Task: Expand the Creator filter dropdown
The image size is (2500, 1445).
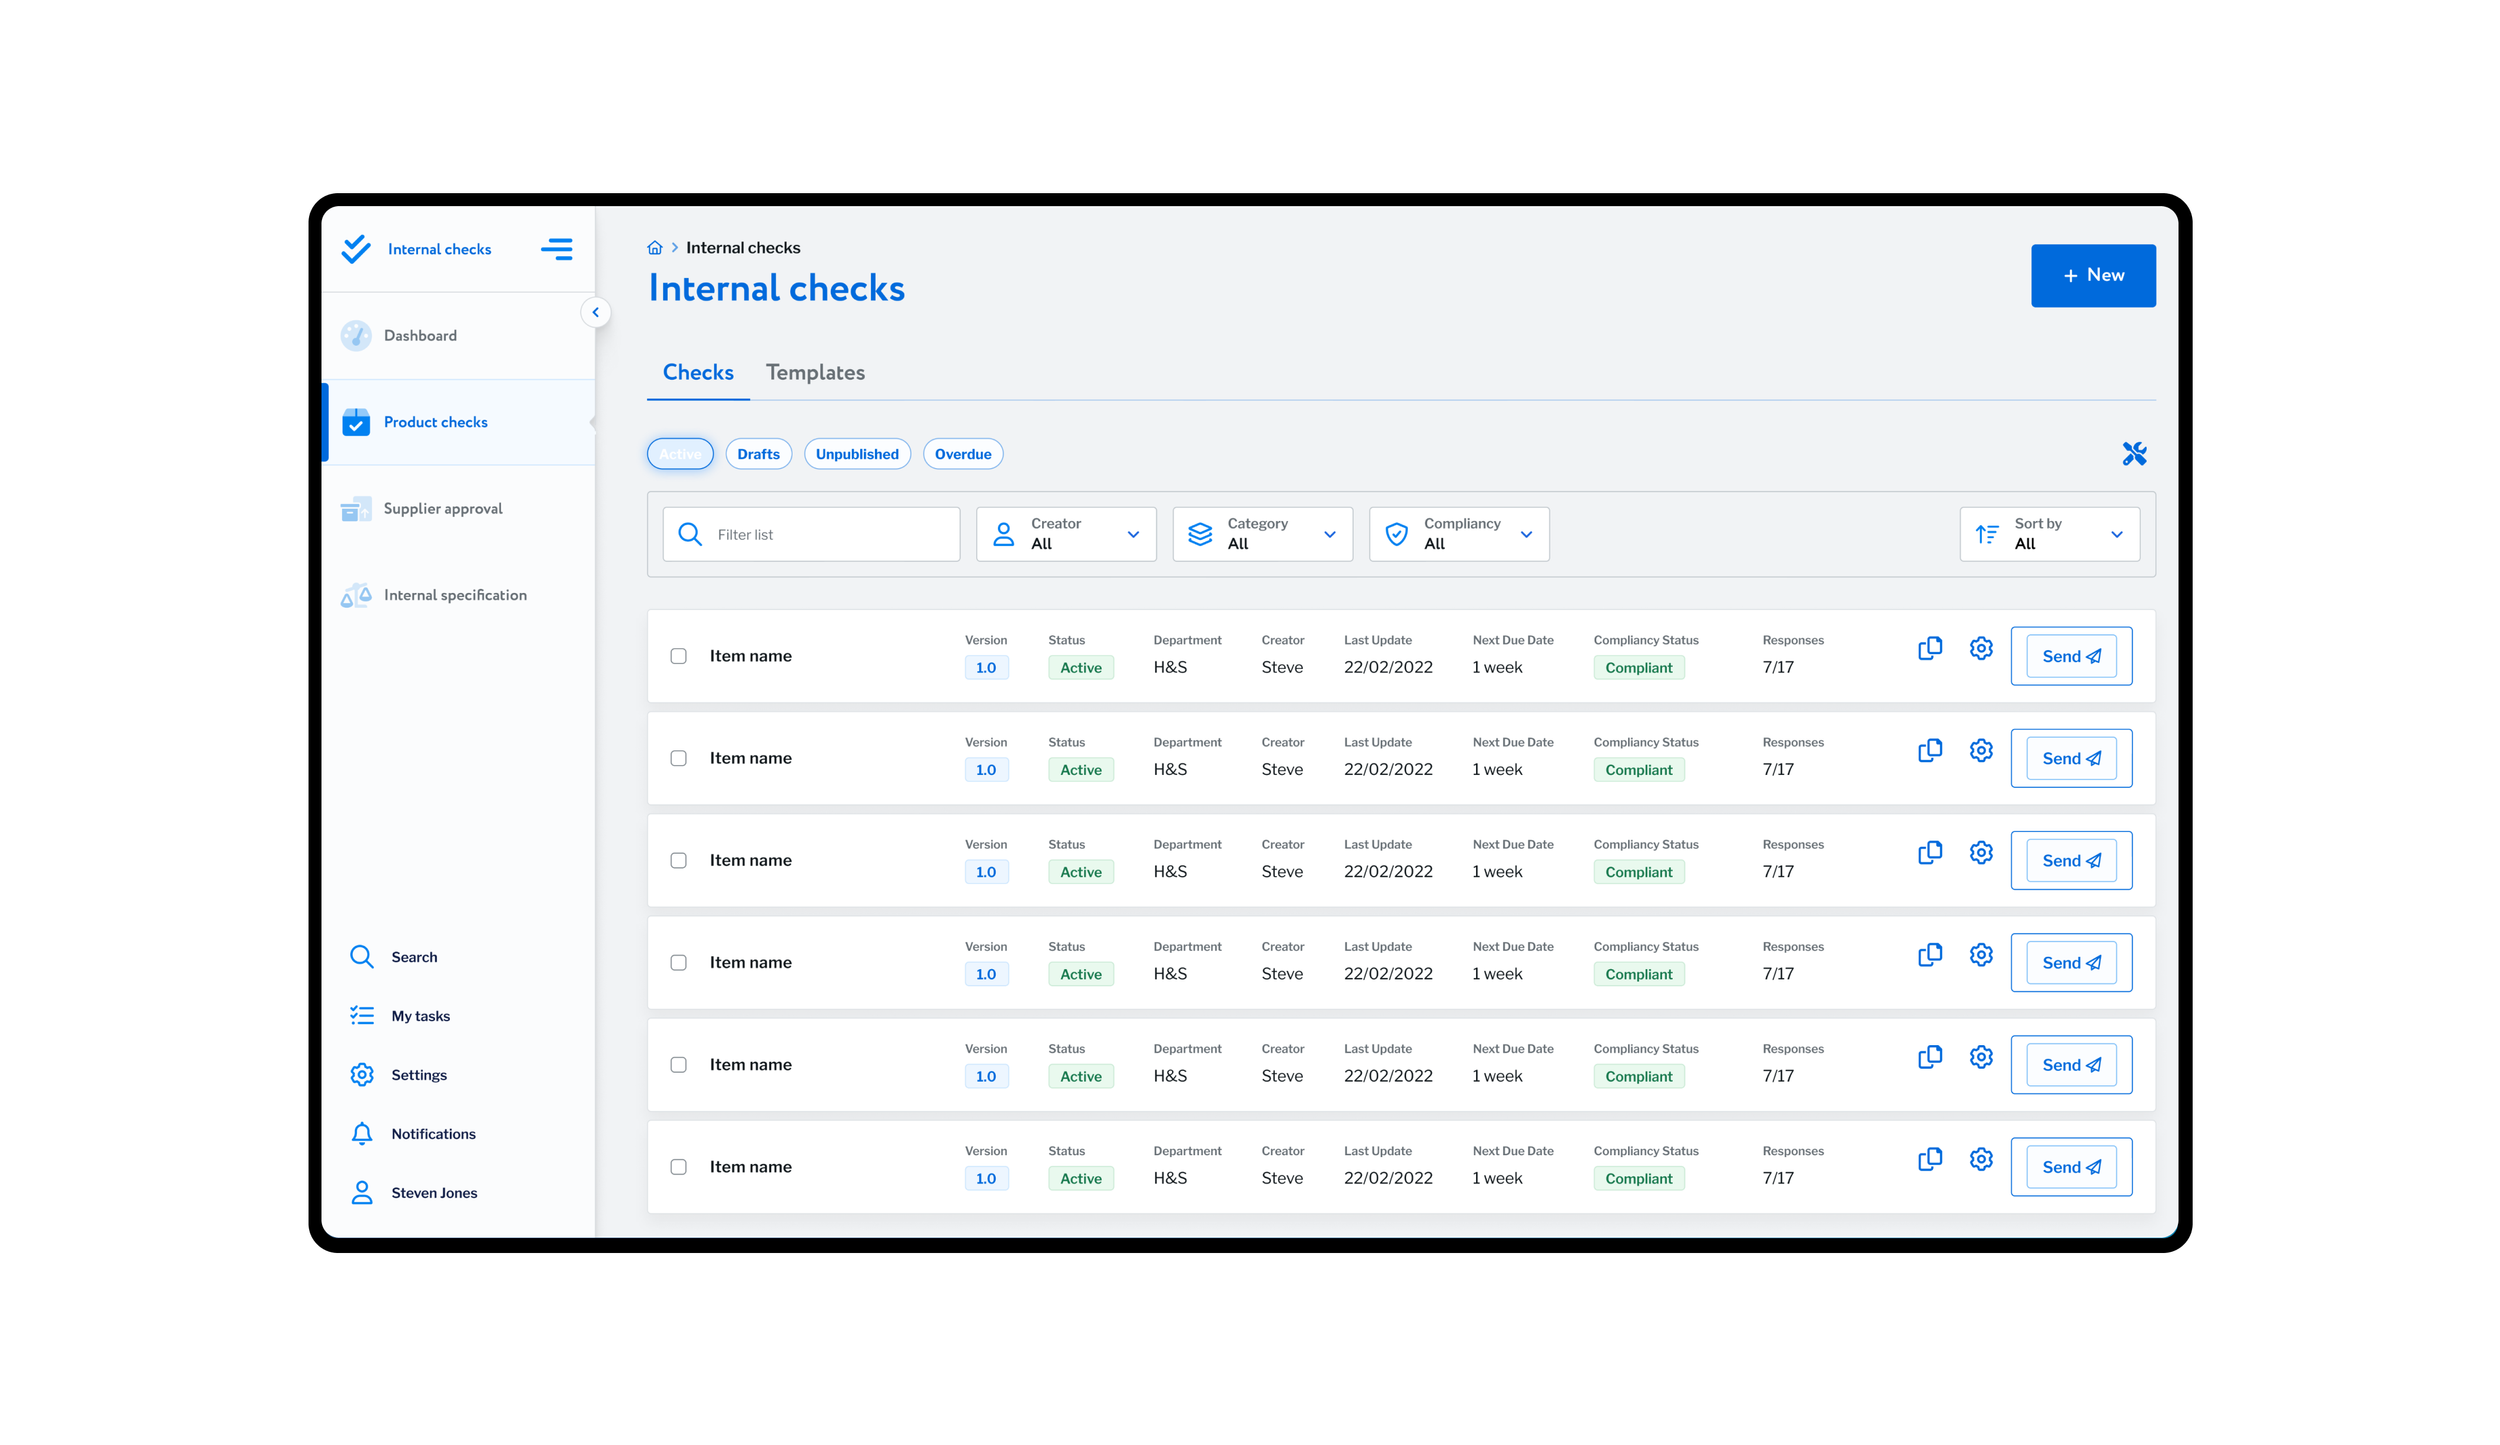Action: click(1065, 534)
